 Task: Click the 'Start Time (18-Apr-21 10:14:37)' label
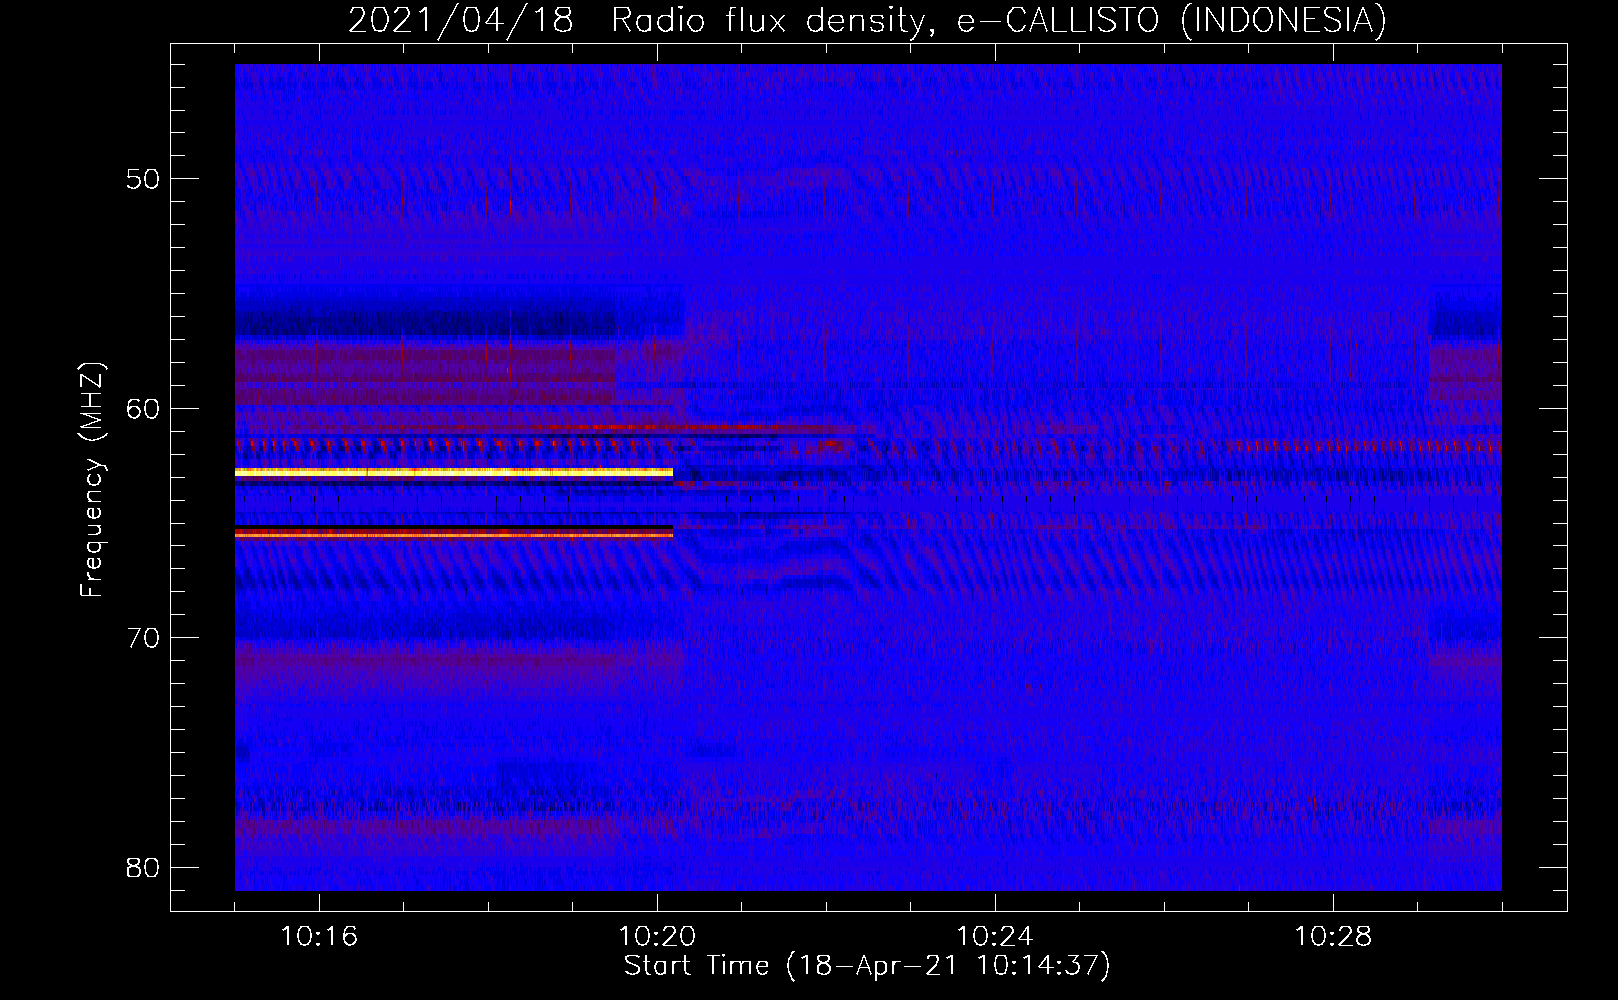867,966
